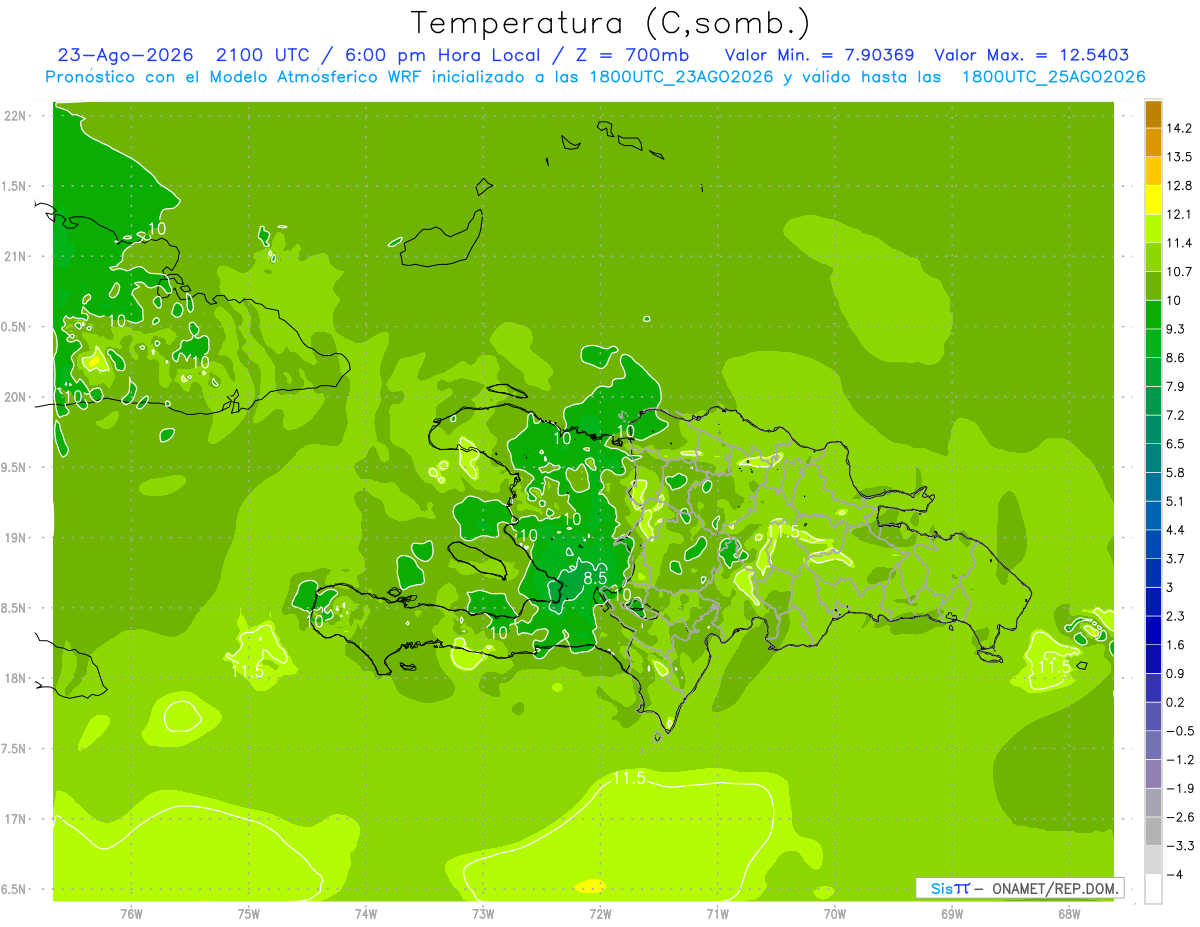Click the colorbar value "-2.6"
The height and width of the screenshot is (927, 1200).
[1180, 817]
